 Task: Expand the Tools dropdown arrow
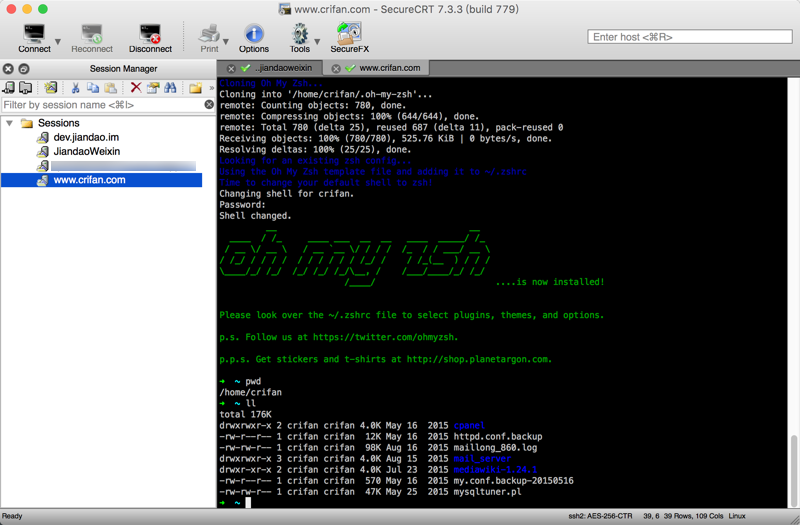coord(317,41)
